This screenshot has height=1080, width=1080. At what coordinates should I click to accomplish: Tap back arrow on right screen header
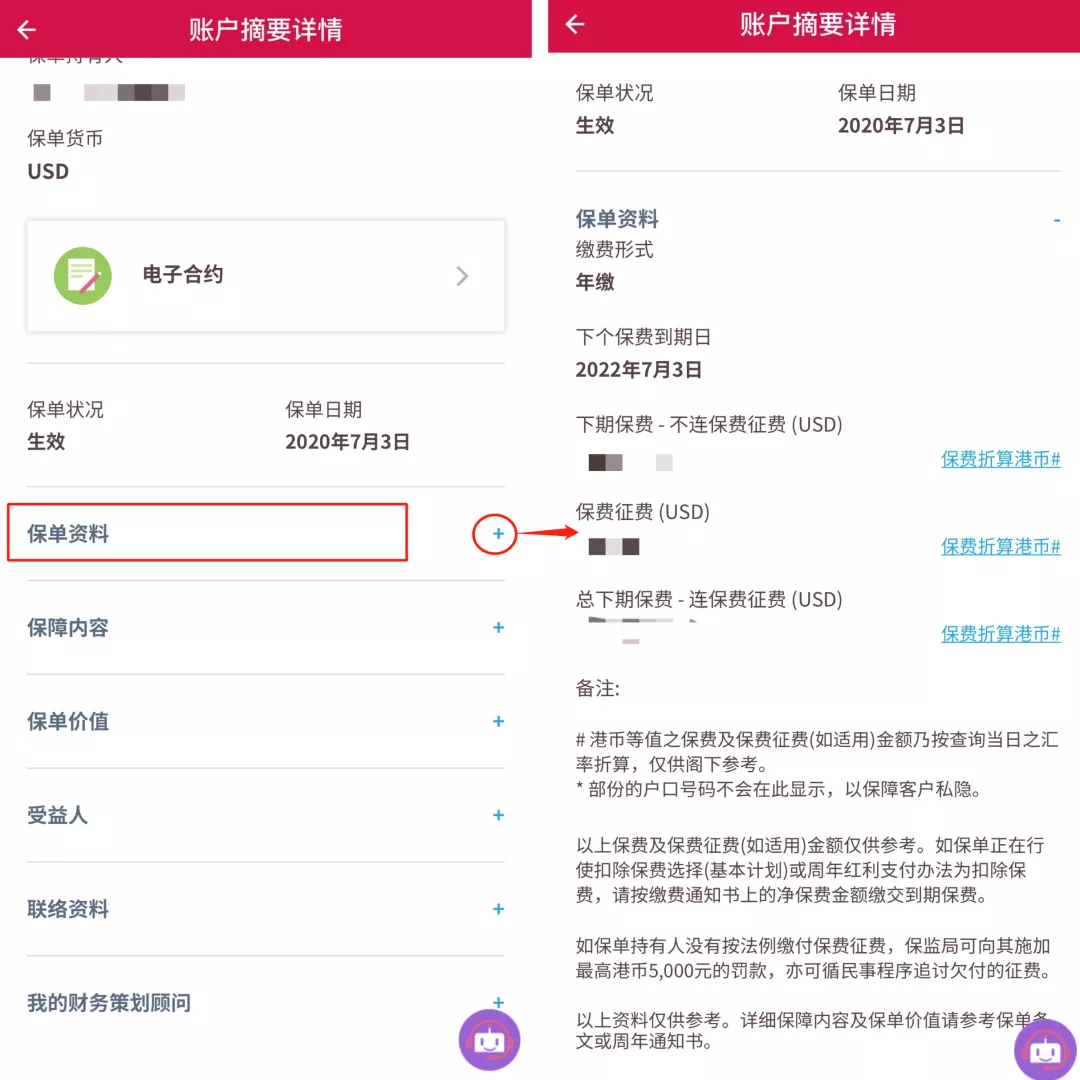pos(575,24)
